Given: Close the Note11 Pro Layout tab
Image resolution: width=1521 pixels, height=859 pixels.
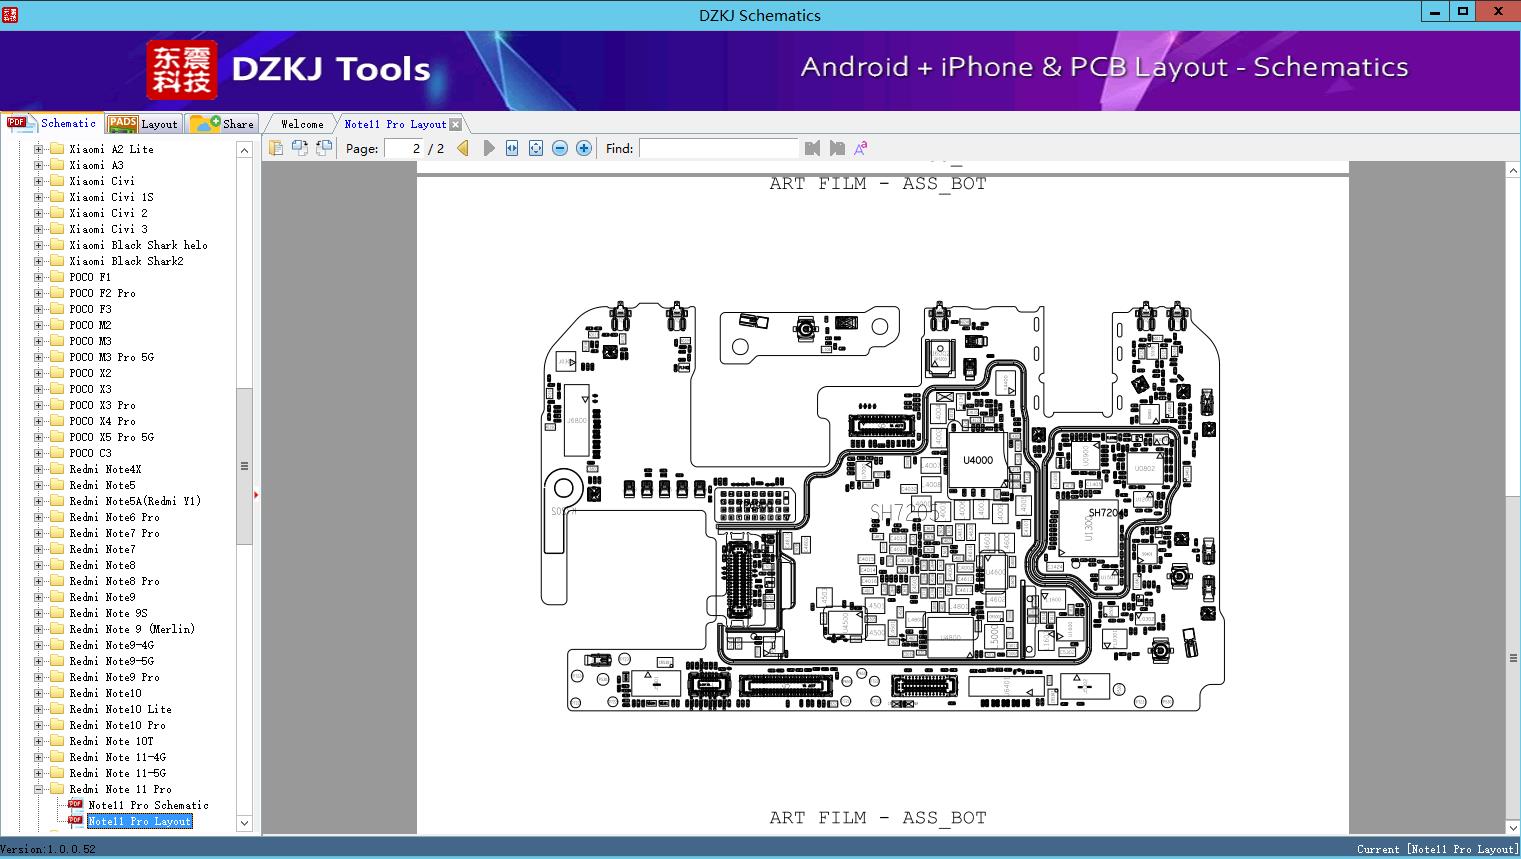Looking at the screenshot, I should click(x=456, y=125).
